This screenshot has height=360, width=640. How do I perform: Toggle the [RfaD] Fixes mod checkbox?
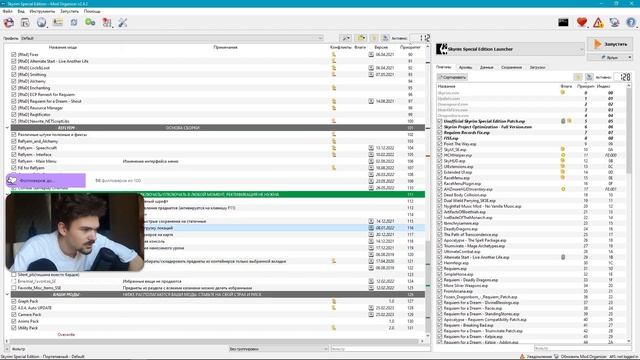pos(14,54)
